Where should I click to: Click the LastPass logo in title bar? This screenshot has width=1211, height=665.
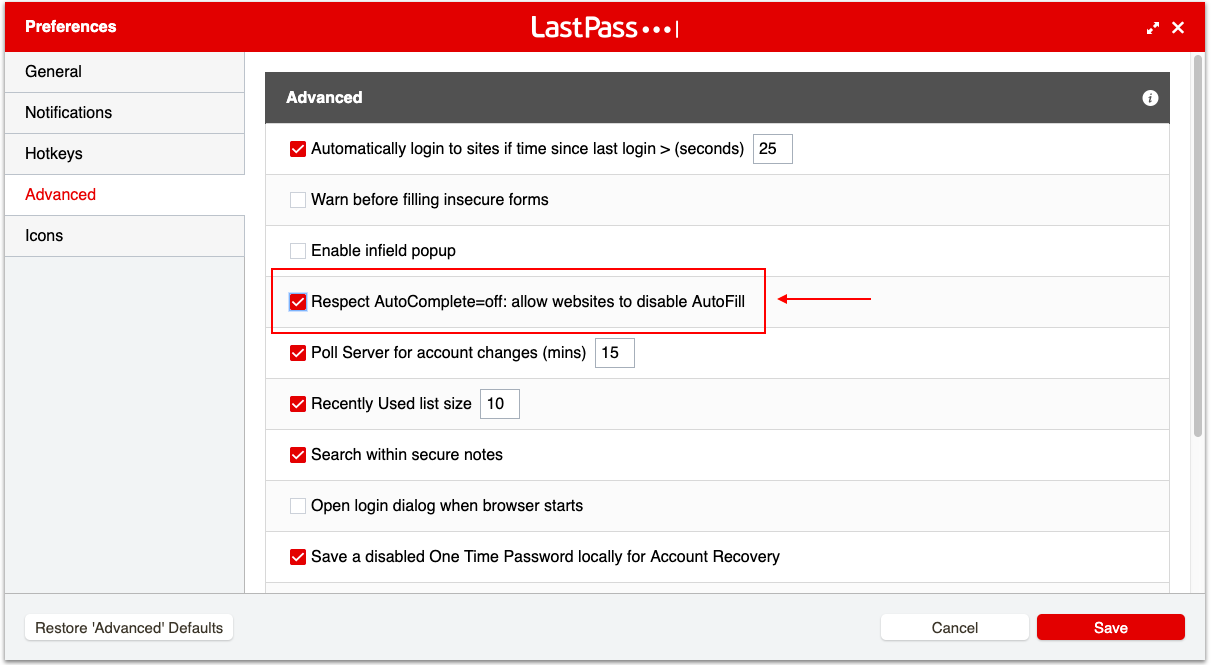click(604, 28)
